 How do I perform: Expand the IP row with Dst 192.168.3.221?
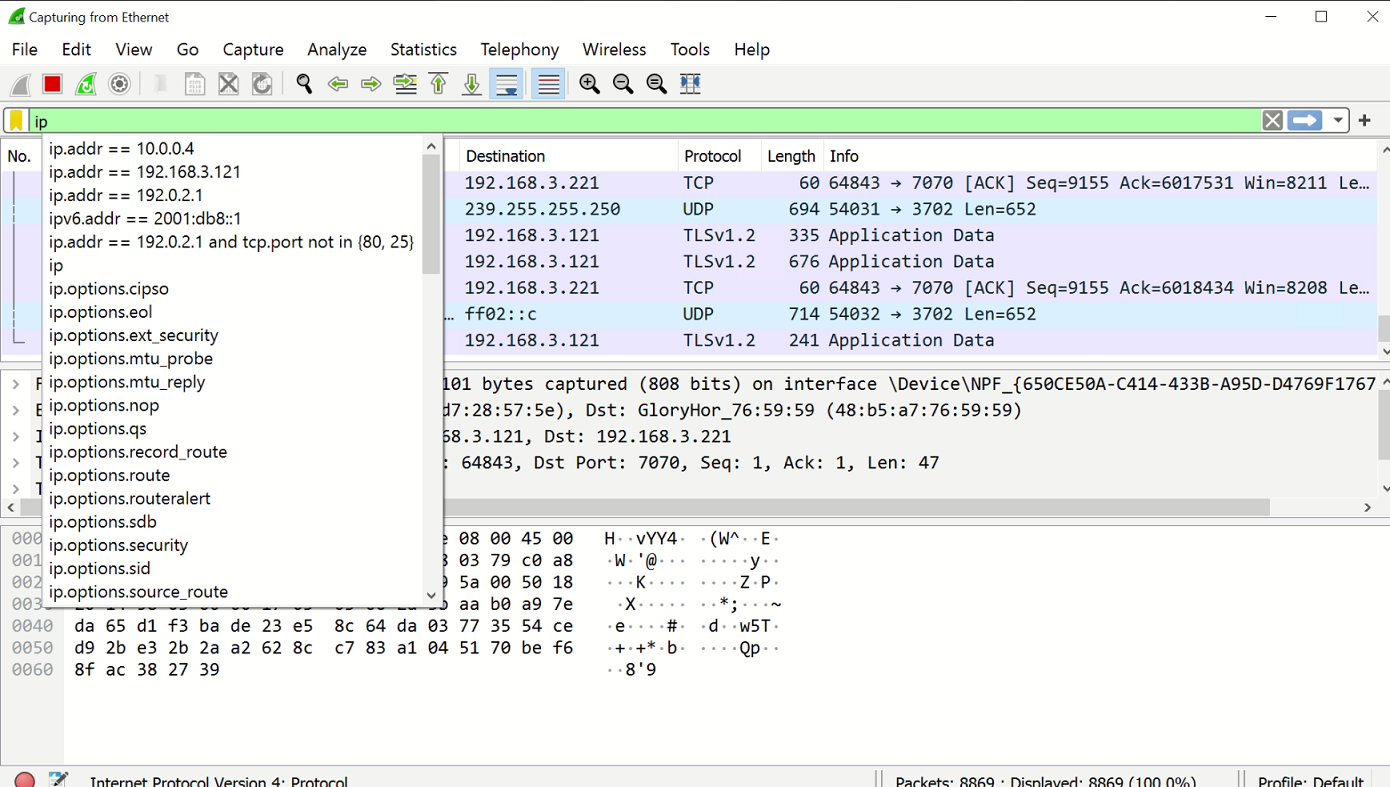tap(16, 436)
